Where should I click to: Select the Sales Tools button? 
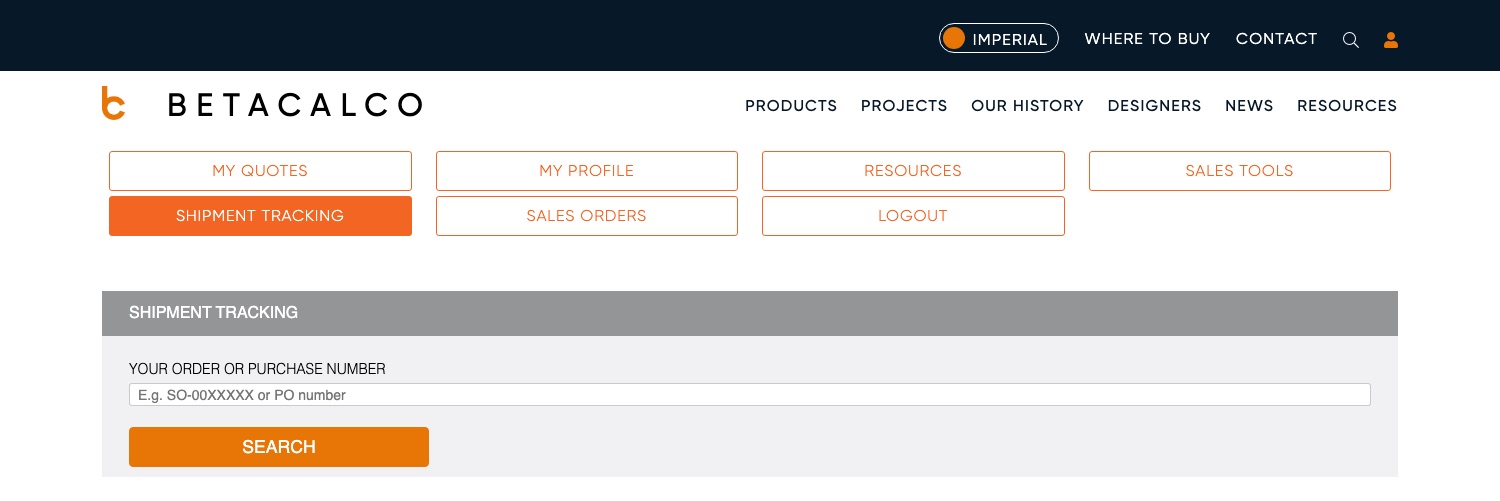pos(1240,171)
